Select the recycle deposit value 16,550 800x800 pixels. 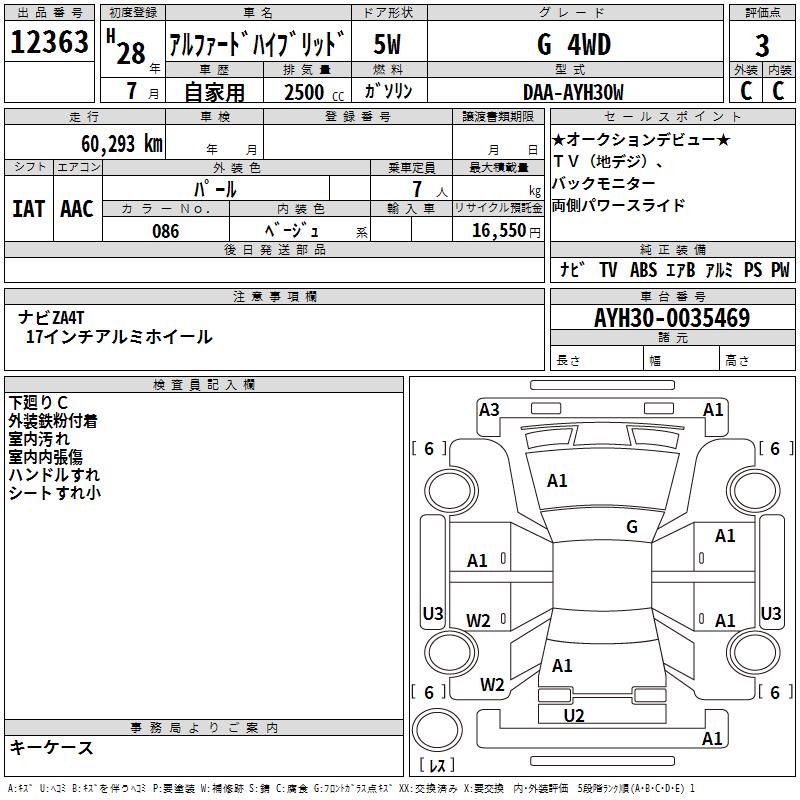[500, 231]
